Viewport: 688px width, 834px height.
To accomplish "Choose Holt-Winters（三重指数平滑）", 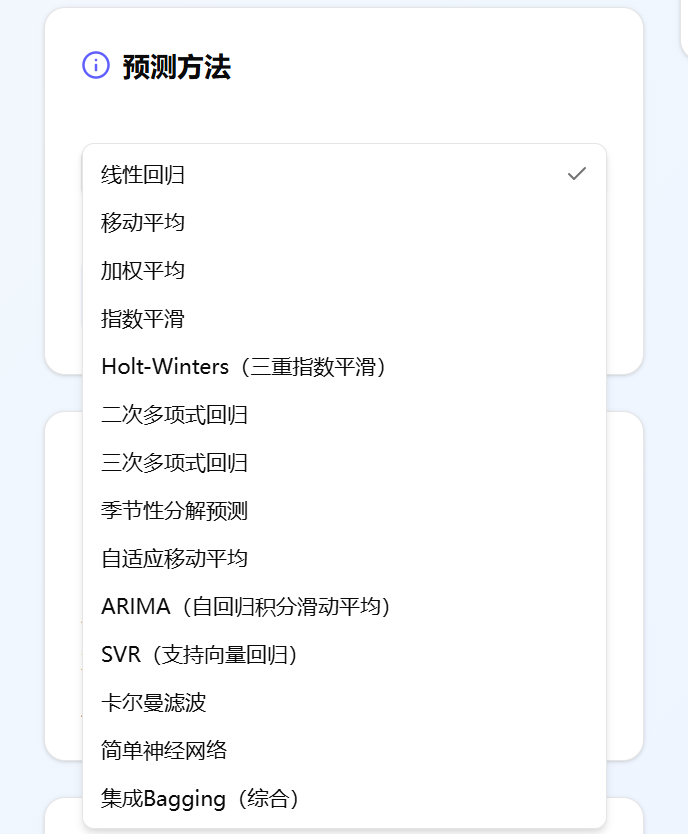I will coord(243,367).
